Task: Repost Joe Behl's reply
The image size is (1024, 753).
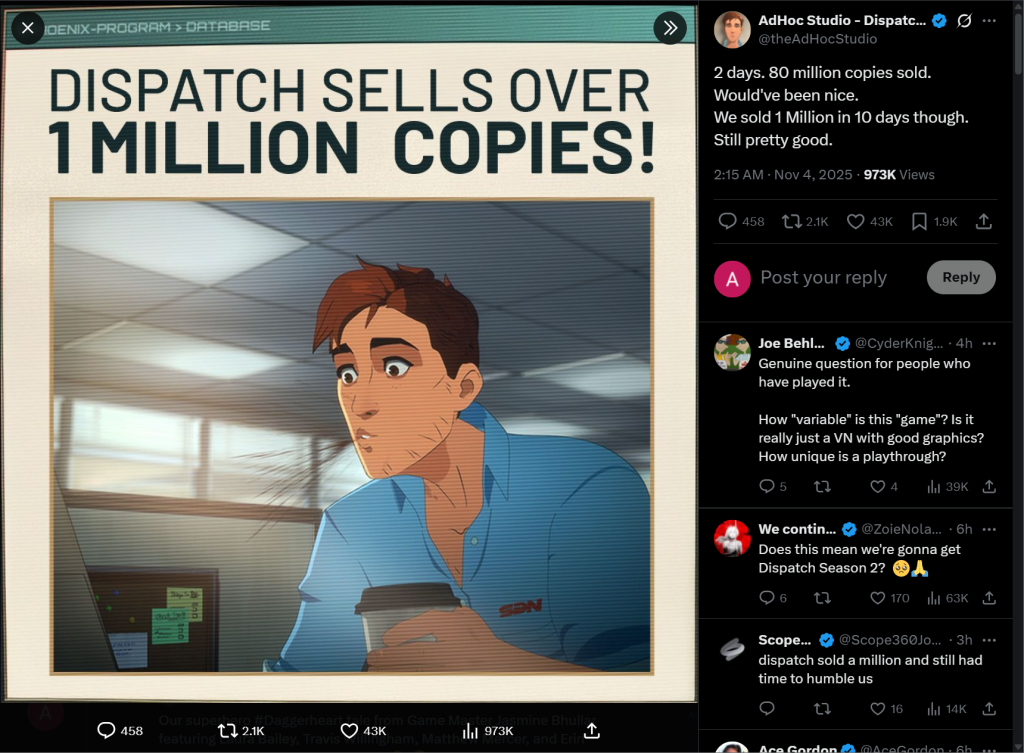Action: click(822, 487)
